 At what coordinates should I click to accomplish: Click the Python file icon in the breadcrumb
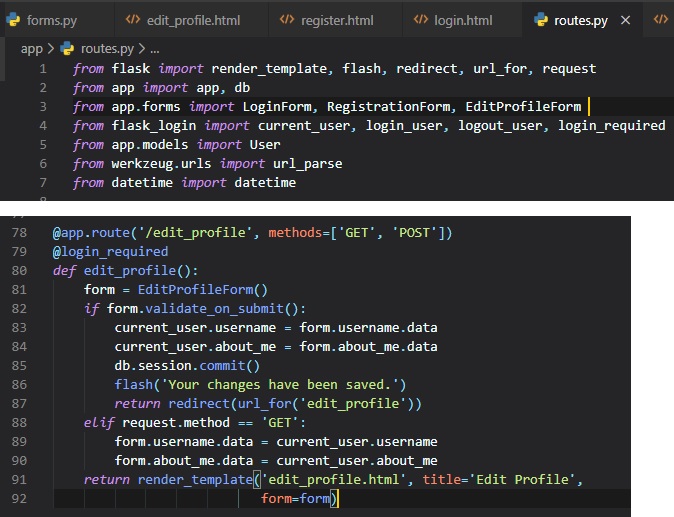click(68, 48)
